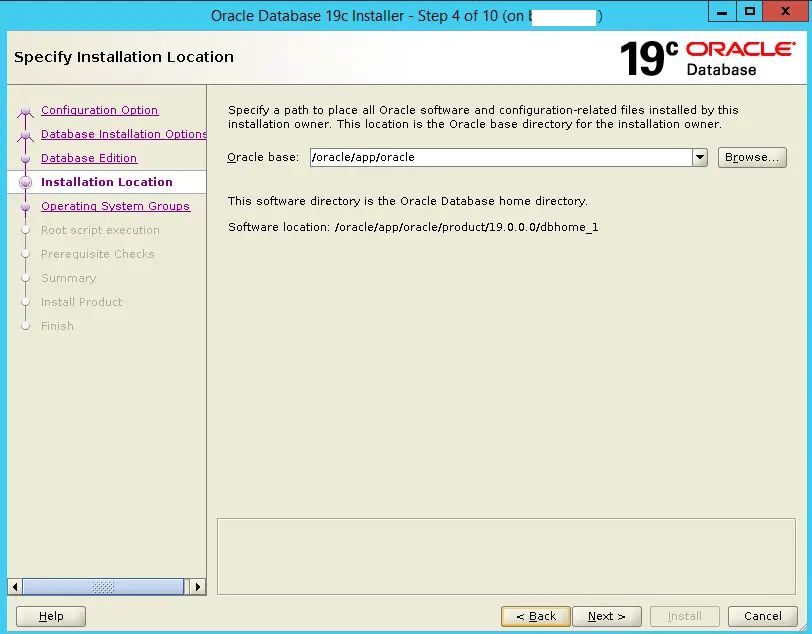Click the Oracle base path field
This screenshot has height=634, width=812.
pyautogui.click(x=501, y=157)
